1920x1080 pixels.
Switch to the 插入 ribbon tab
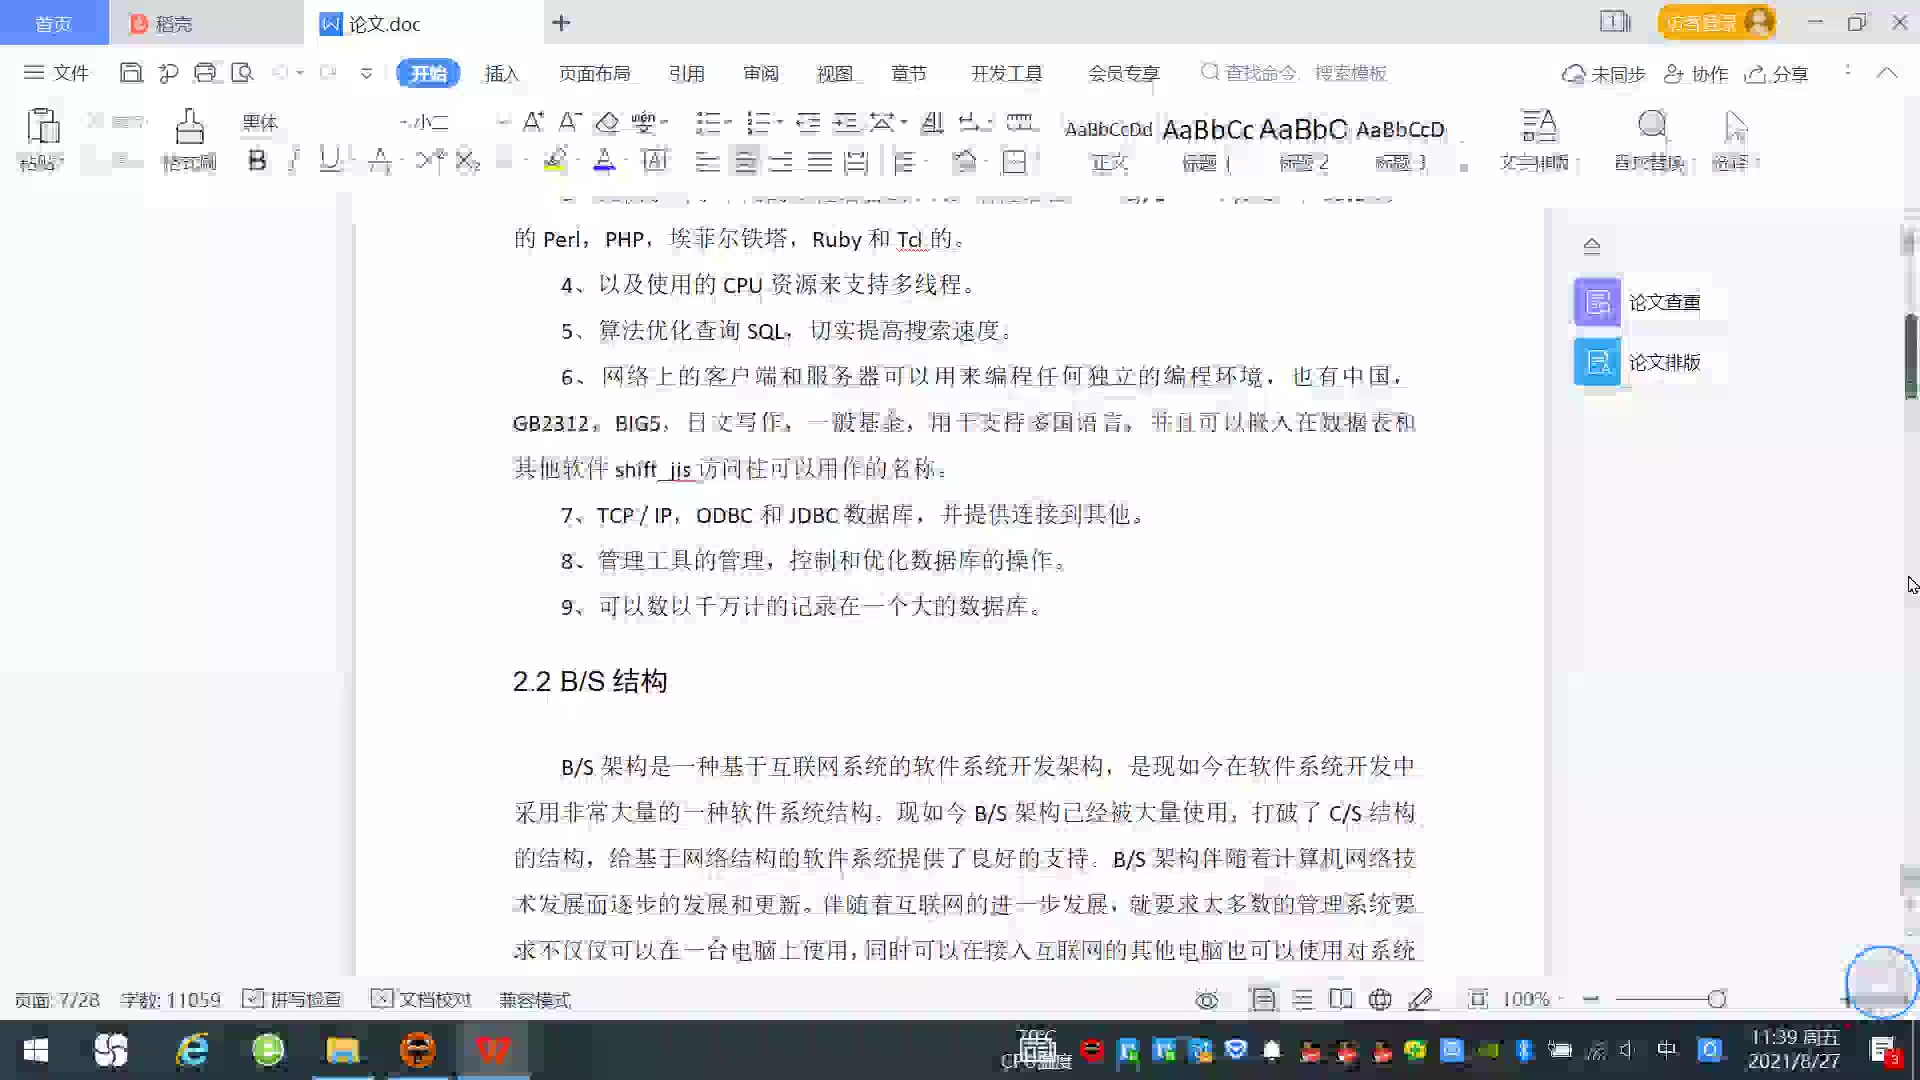(502, 73)
